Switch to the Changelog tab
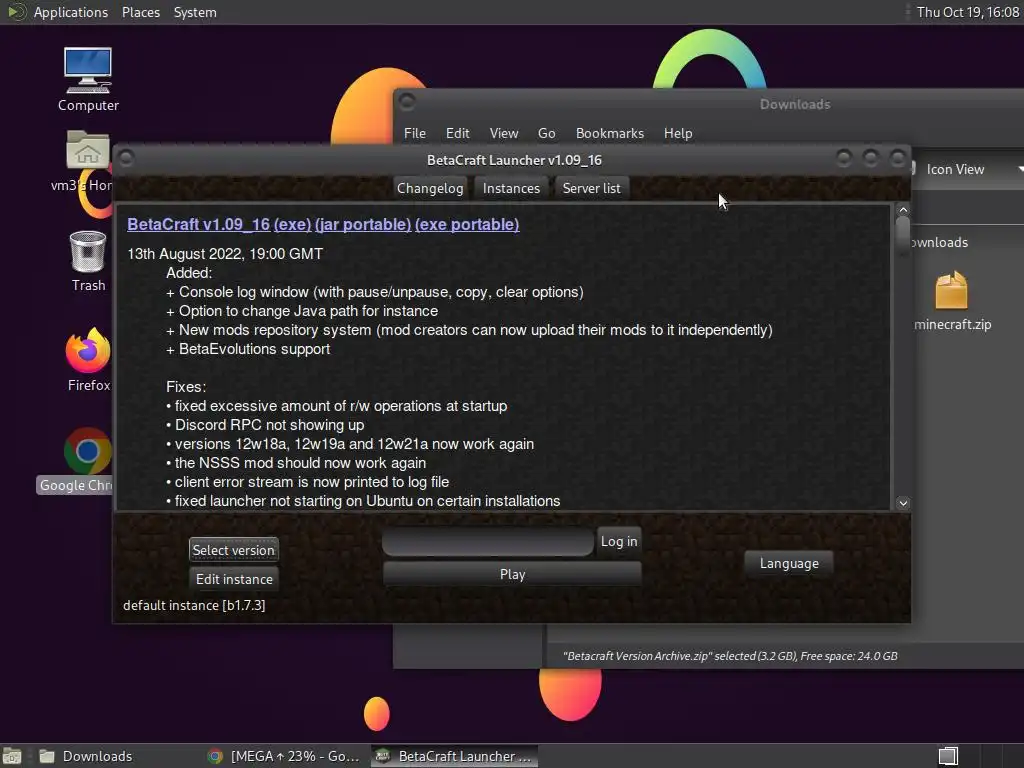The image size is (1024, 768). point(430,188)
